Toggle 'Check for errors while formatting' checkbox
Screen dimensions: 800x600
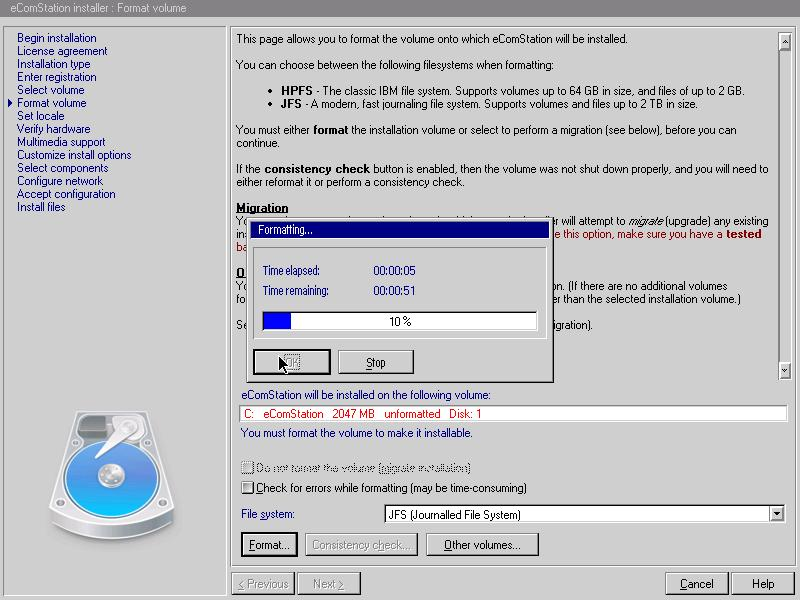pyautogui.click(x=247, y=488)
